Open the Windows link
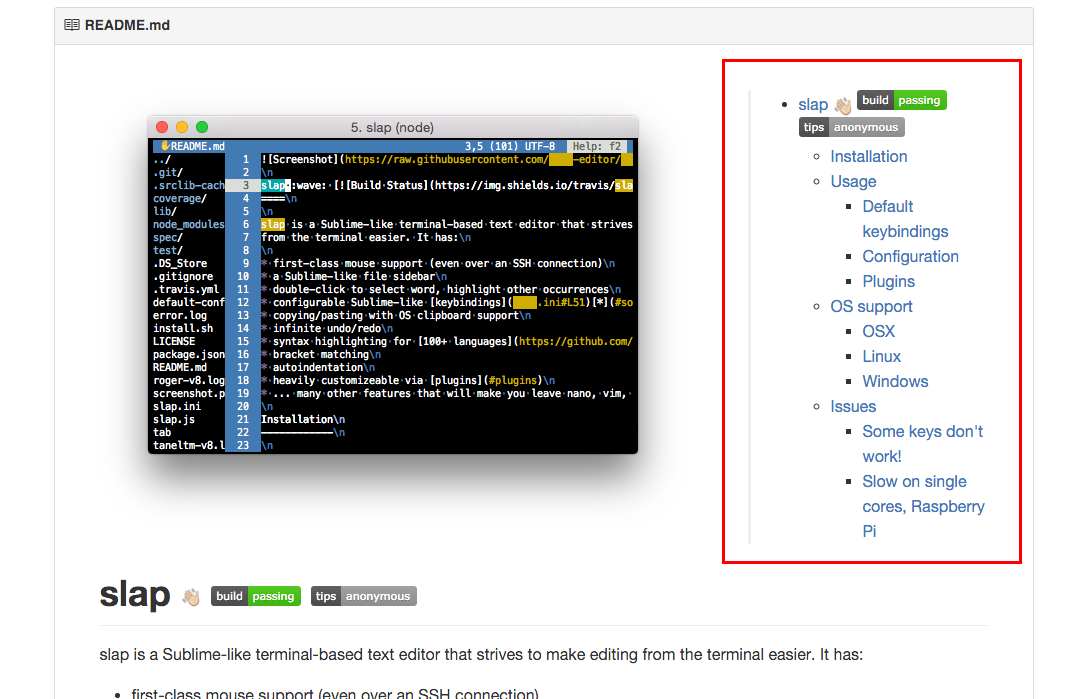1088x699 pixels. tap(895, 381)
